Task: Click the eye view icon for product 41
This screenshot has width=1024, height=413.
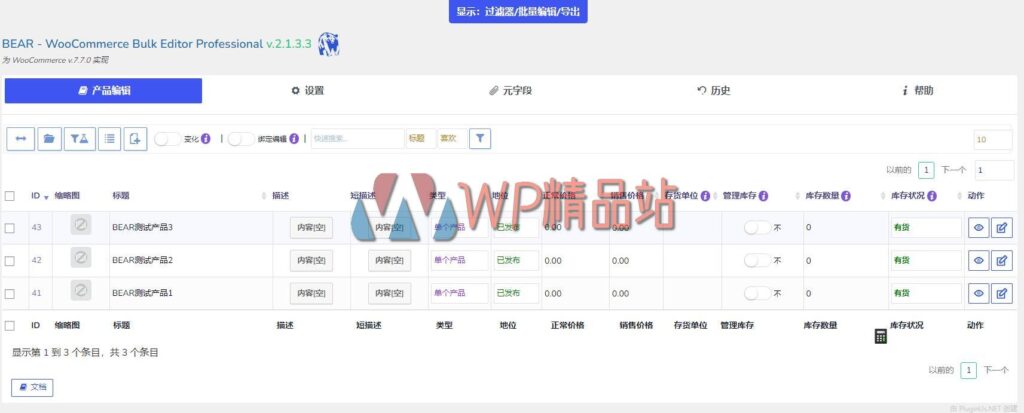Action: coord(978,293)
